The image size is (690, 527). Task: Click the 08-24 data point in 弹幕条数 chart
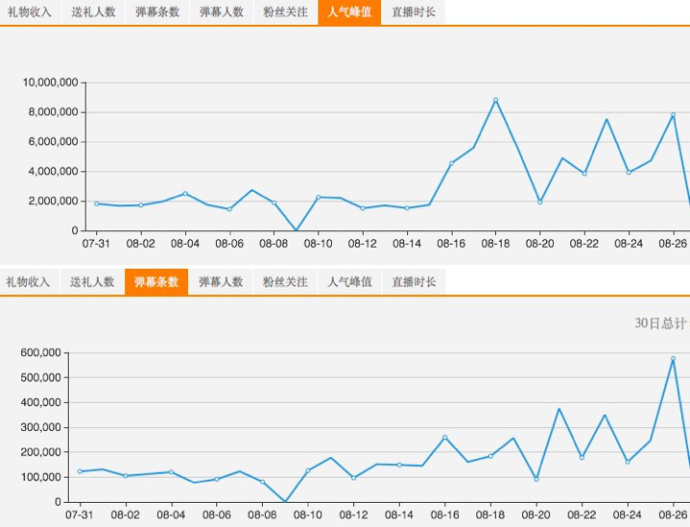[628, 462]
